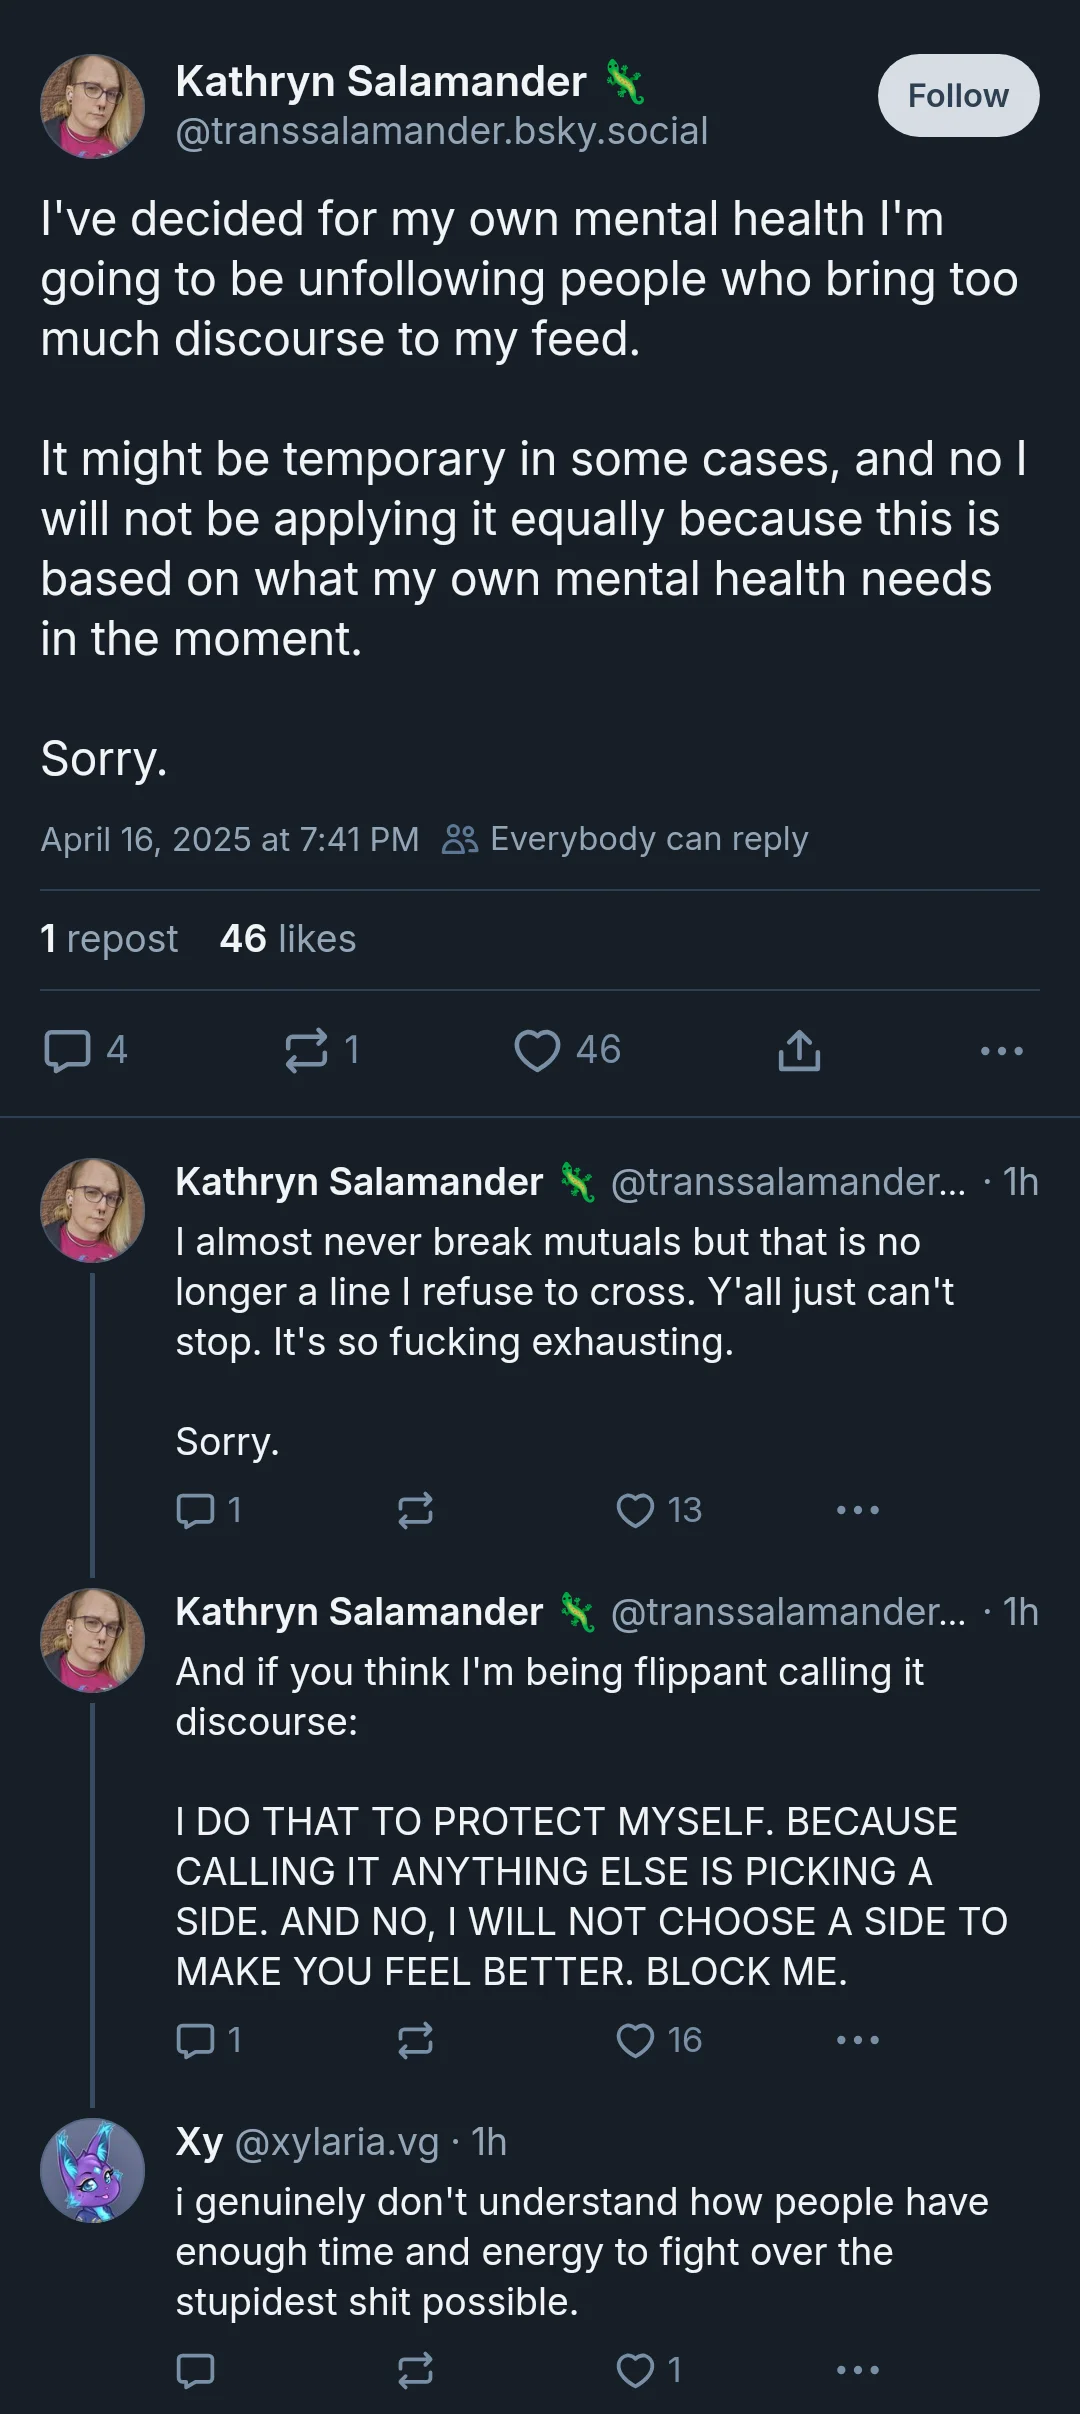
Task: Like Xy's reply with 1 like
Action: pos(648,2370)
